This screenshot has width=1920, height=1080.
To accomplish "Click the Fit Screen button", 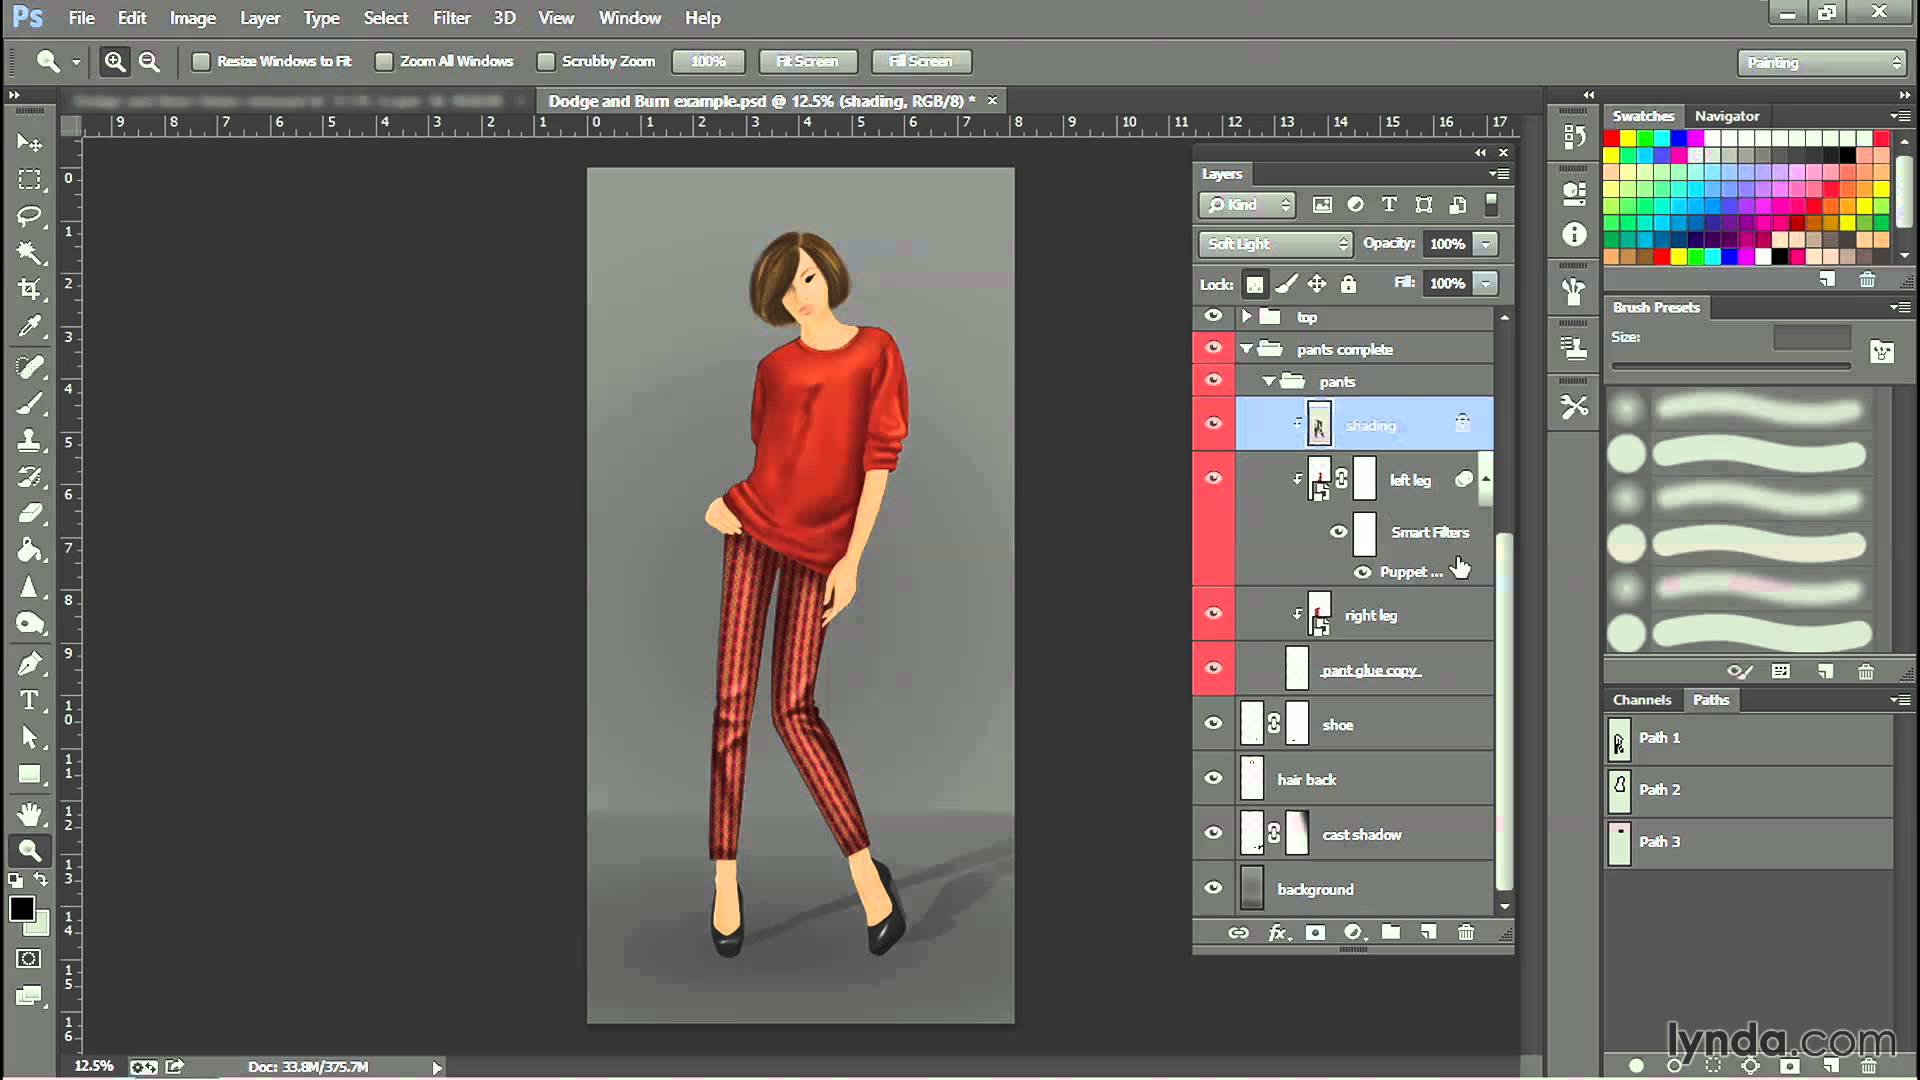I will [807, 61].
